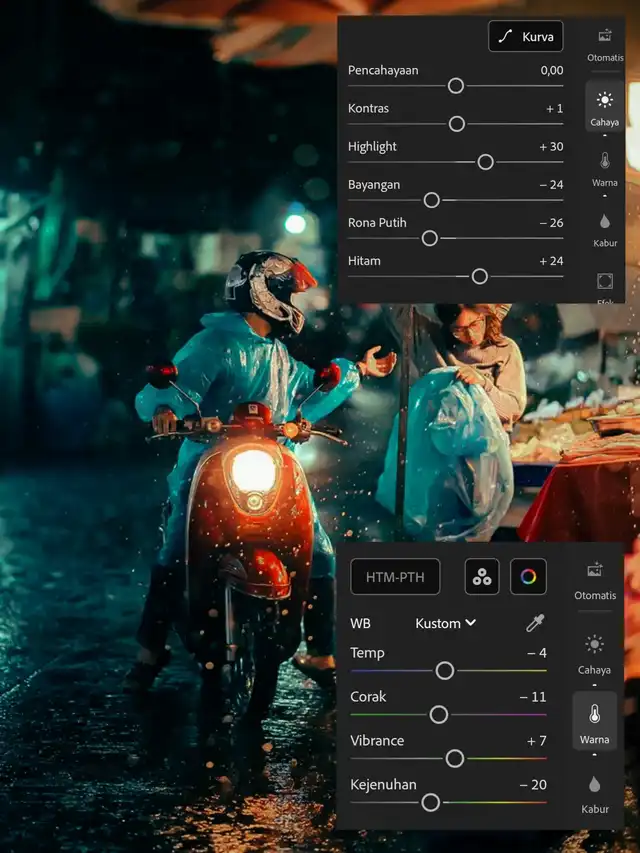Click the Highlight slider handle

tap(485, 162)
